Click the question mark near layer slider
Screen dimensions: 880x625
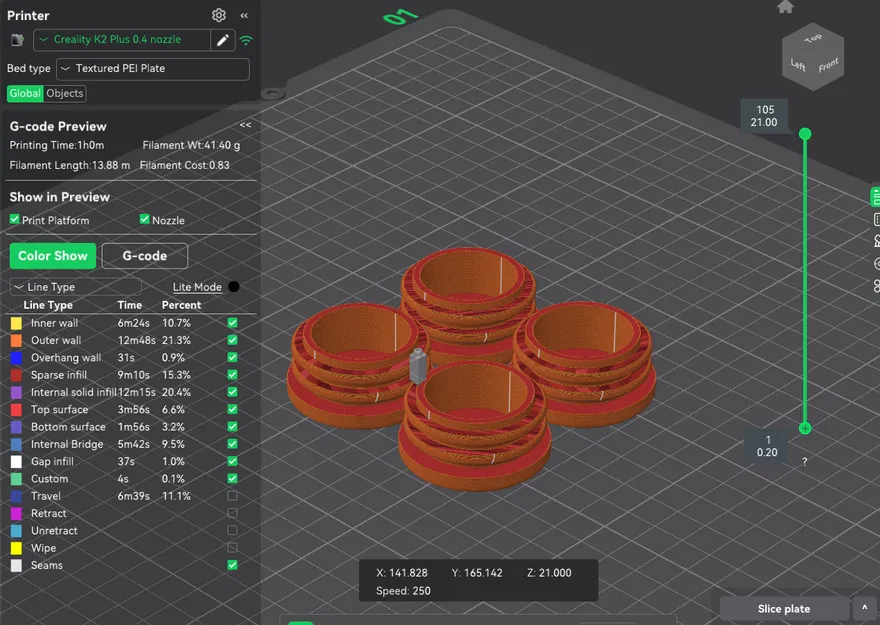804,462
